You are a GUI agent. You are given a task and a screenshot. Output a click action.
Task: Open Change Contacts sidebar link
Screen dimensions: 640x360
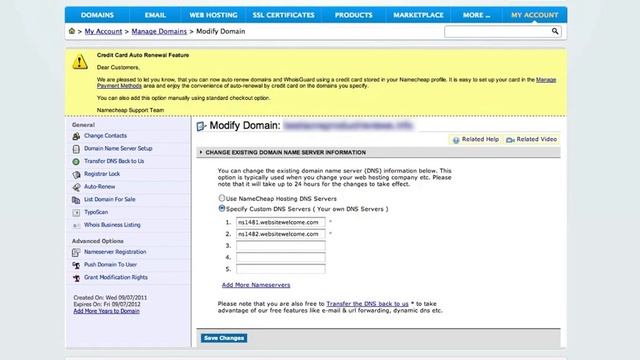105,136
